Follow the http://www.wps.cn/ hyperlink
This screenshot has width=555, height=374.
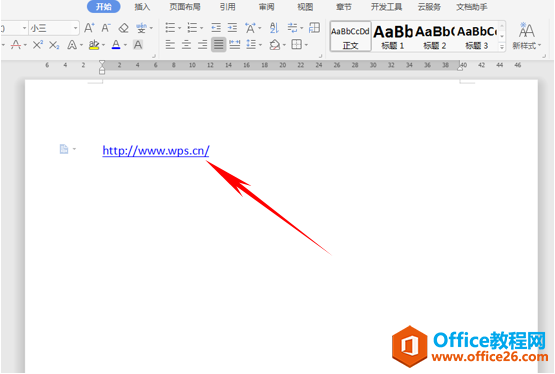point(156,151)
